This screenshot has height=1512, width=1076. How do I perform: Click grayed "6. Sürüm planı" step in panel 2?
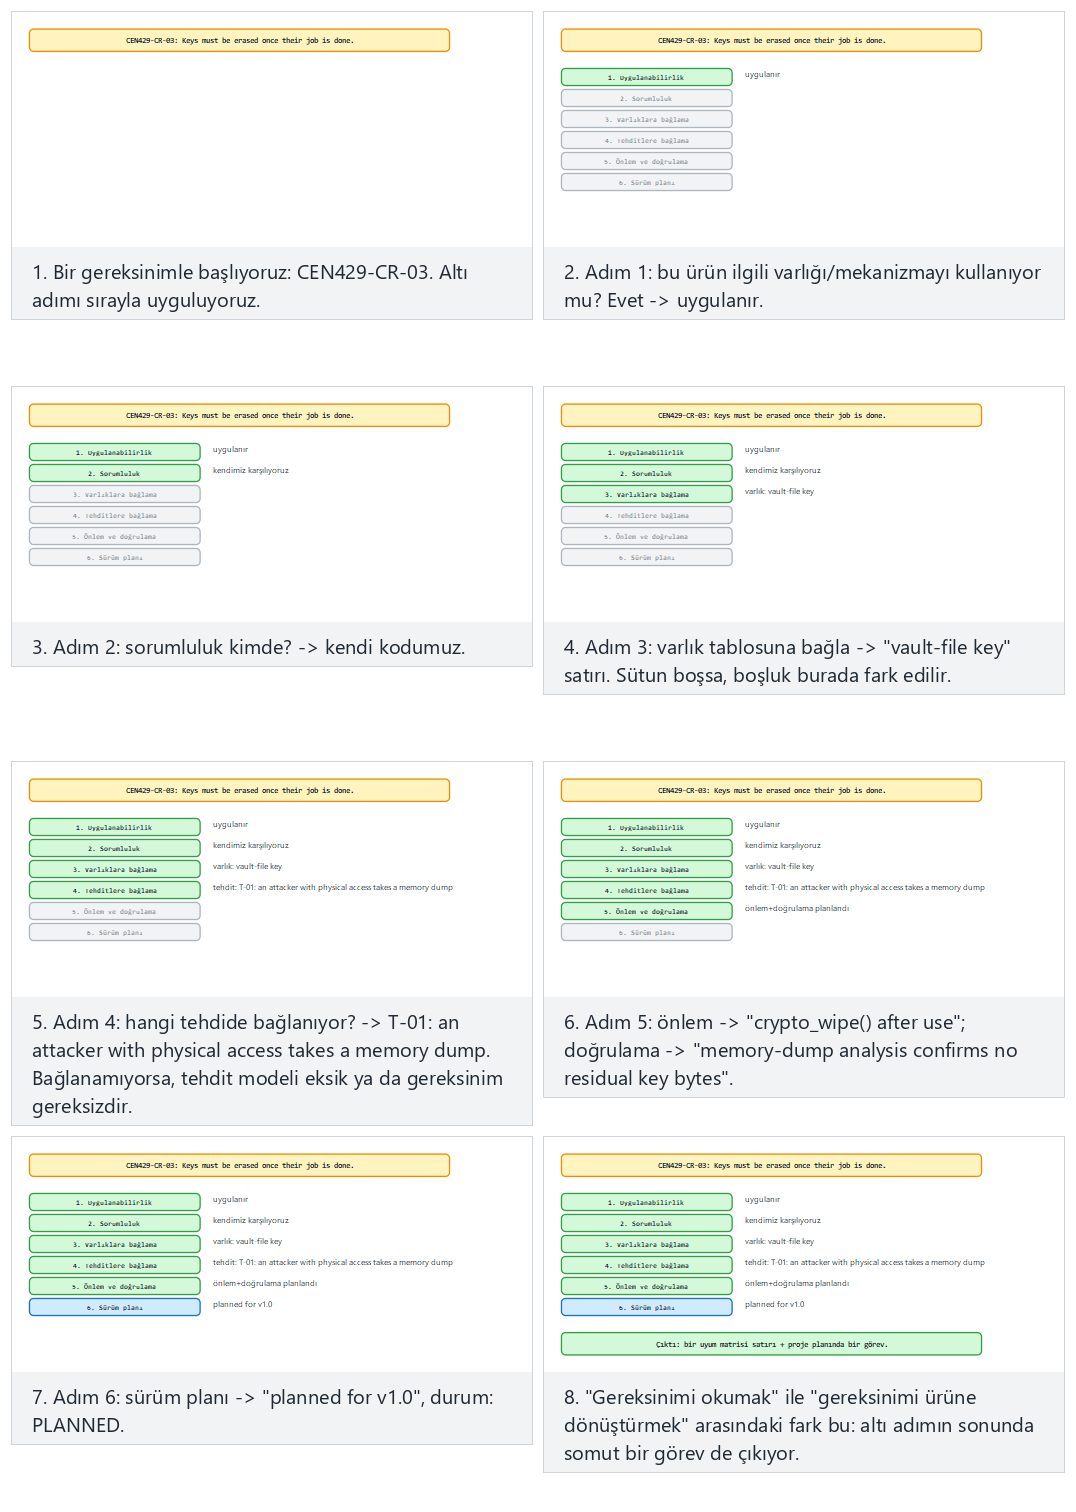click(x=646, y=182)
